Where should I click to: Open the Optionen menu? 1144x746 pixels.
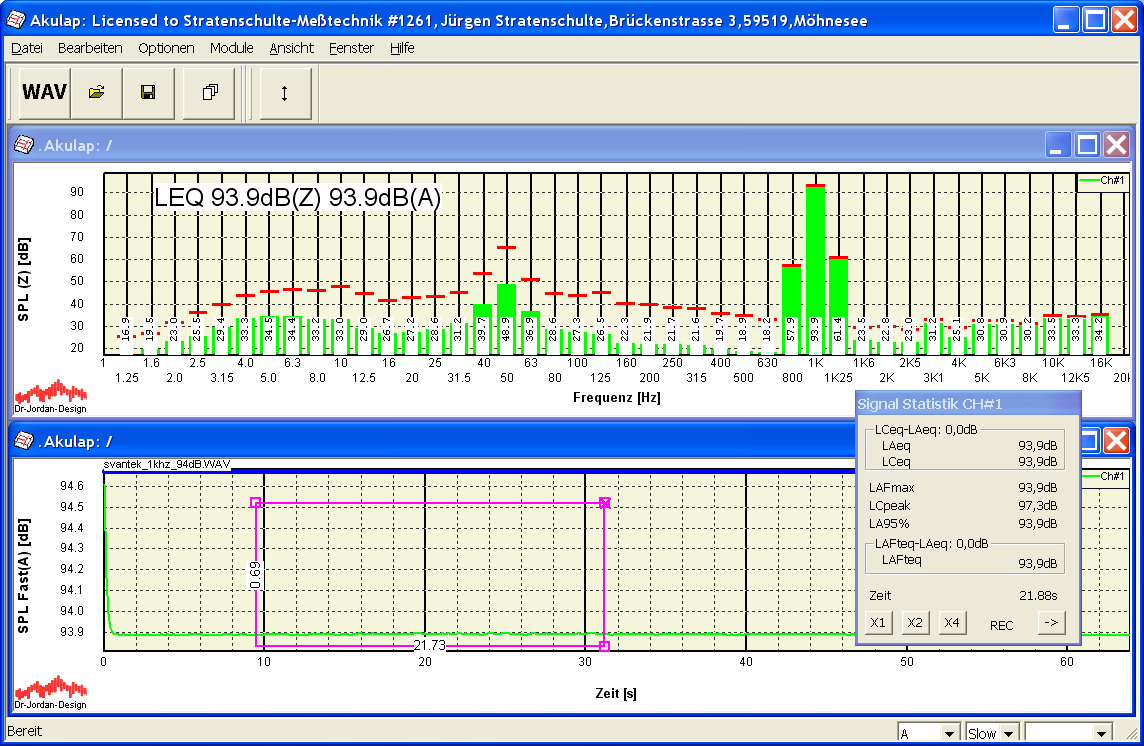click(166, 47)
